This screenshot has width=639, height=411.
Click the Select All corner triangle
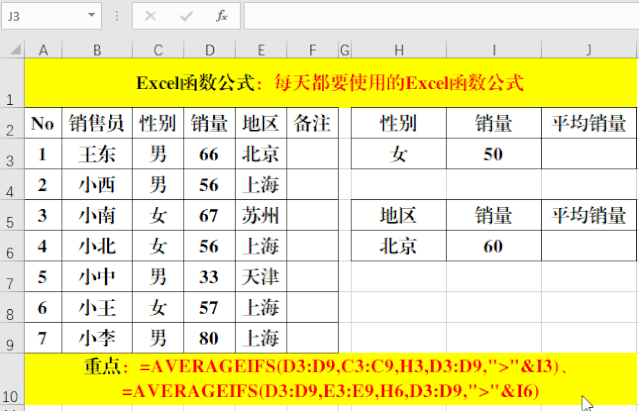(x=15, y=50)
